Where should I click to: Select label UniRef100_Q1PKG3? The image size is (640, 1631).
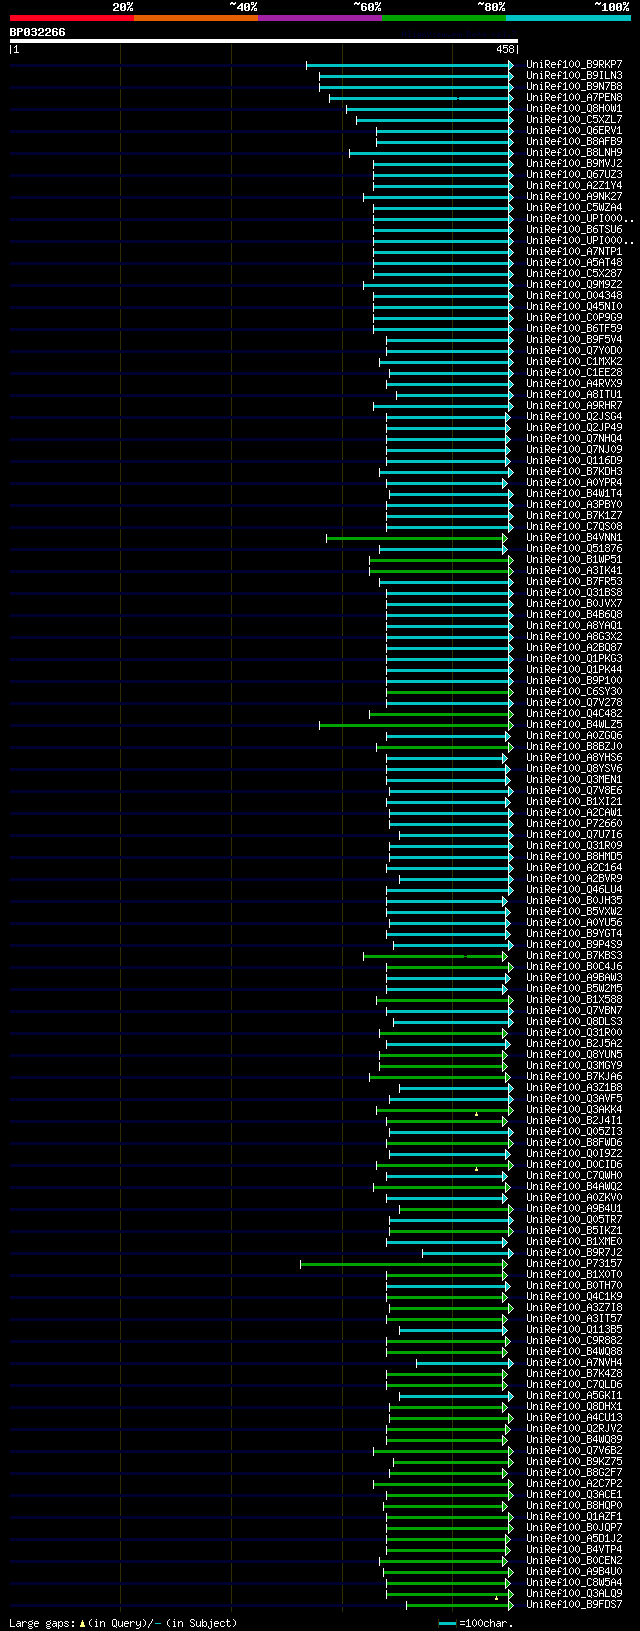click(x=574, y=658)
